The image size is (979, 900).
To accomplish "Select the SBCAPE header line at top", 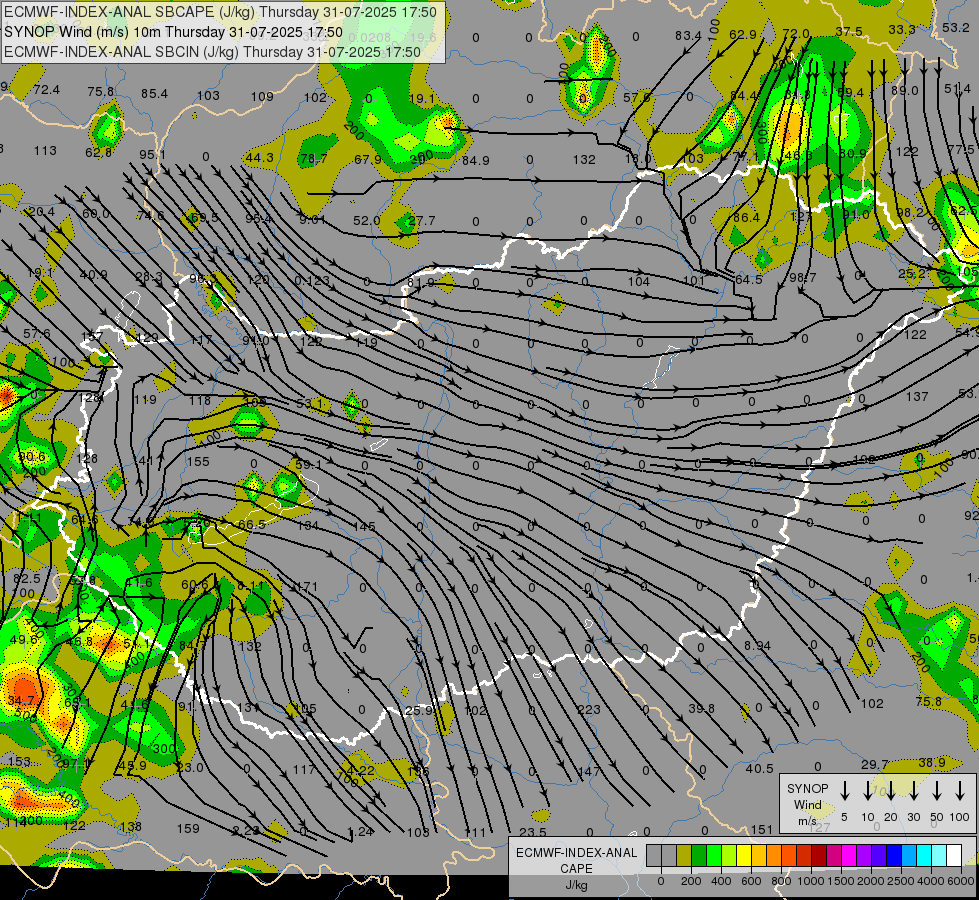I will (x=220, y=12).
